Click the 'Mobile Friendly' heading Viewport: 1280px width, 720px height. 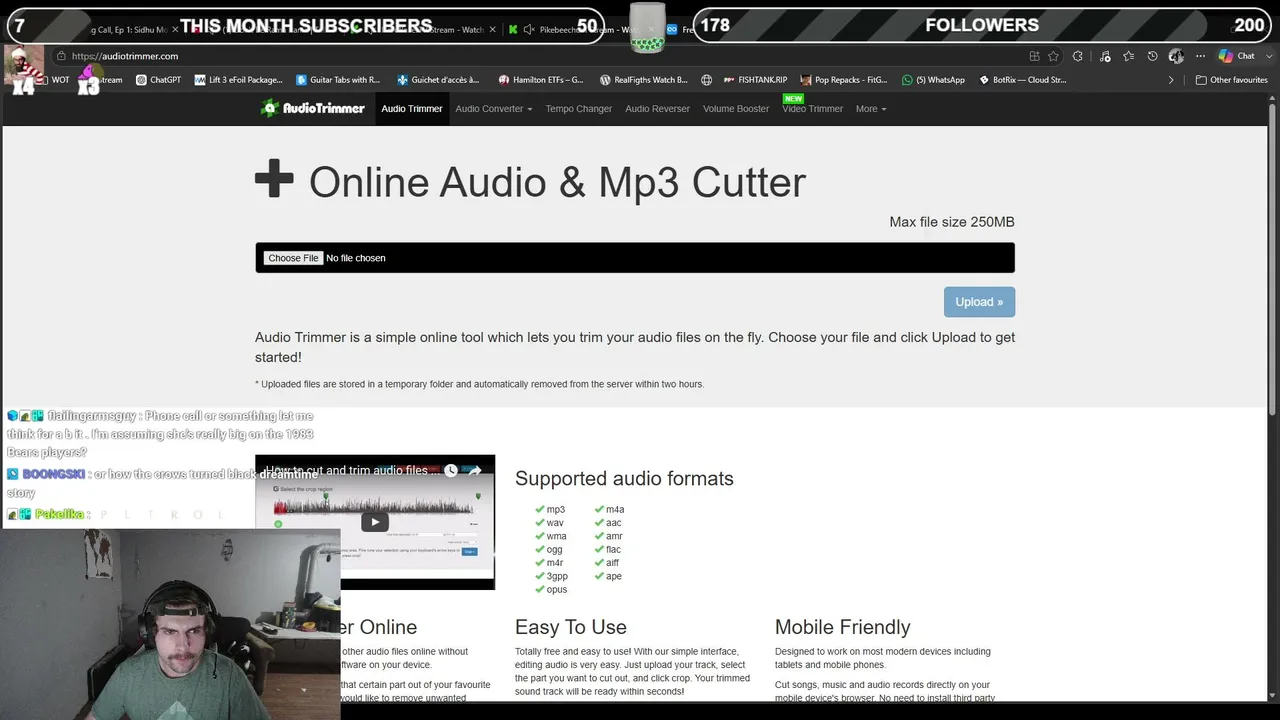tap(843, 627)
